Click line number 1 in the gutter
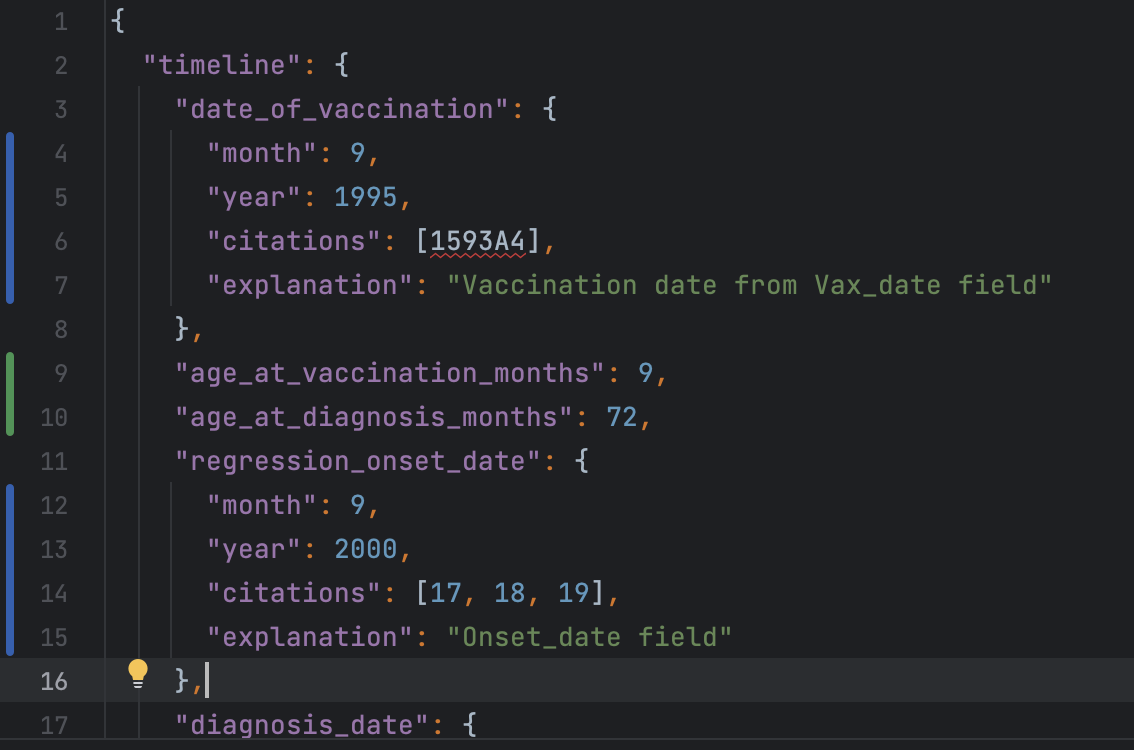The image size is (1134, 750). (60, 21)
